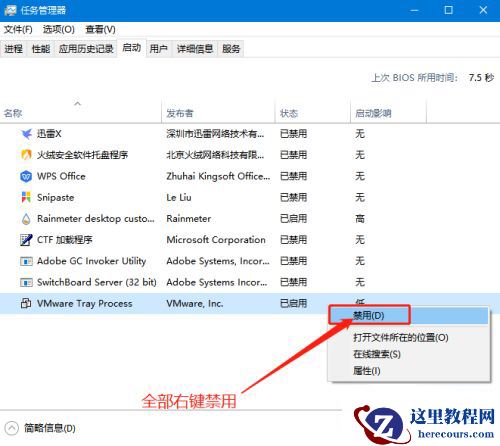Image resolution: width=500 pixels, height=446 pixels.
Task: Click the 上次 BIOS 所用时间 value
Action: (481, 78)
